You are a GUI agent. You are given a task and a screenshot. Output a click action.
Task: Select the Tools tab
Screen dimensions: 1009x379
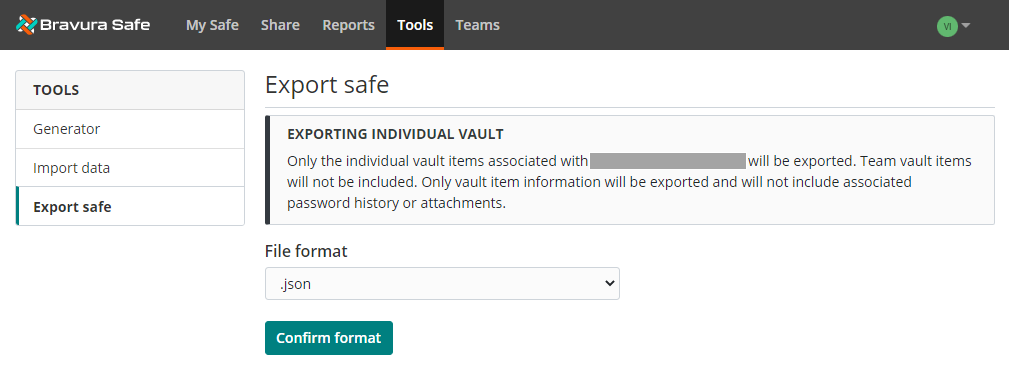pos(415,25)
